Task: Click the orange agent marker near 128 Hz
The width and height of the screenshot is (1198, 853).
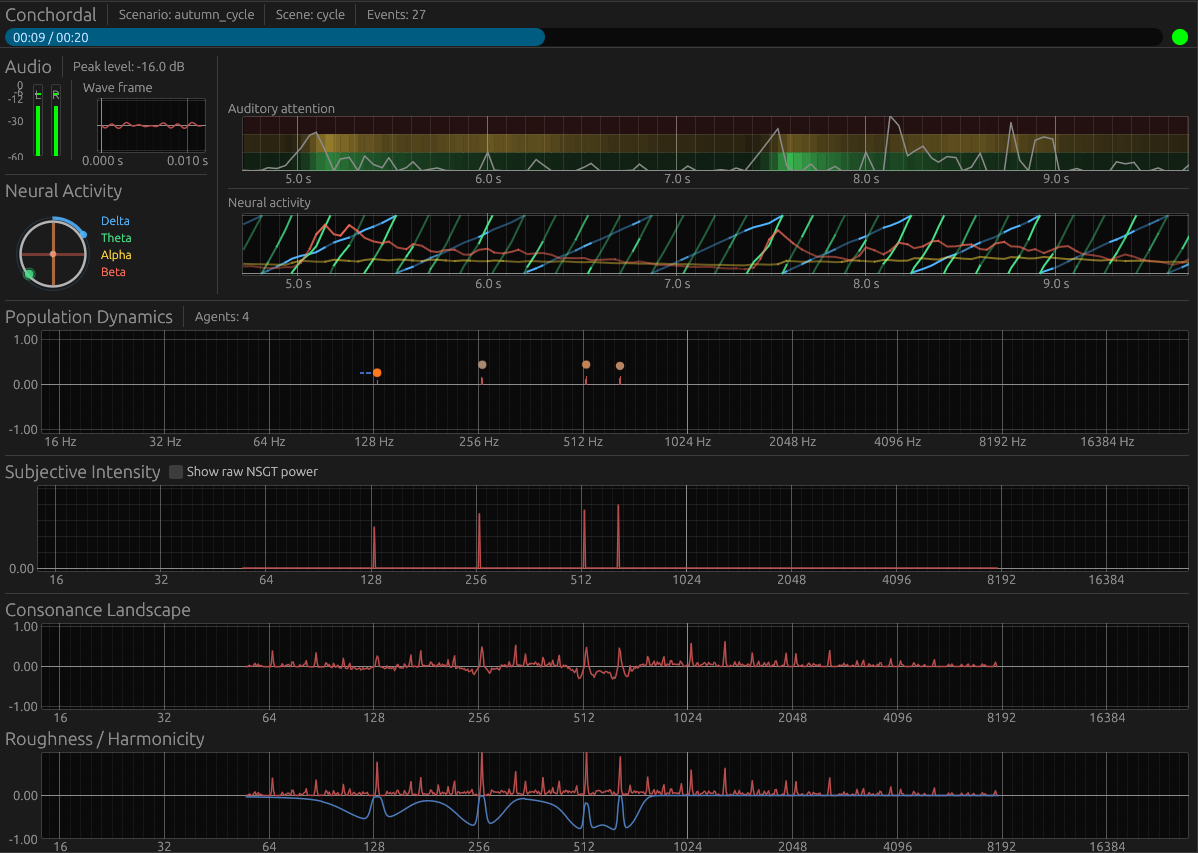Action: [377, 373]
